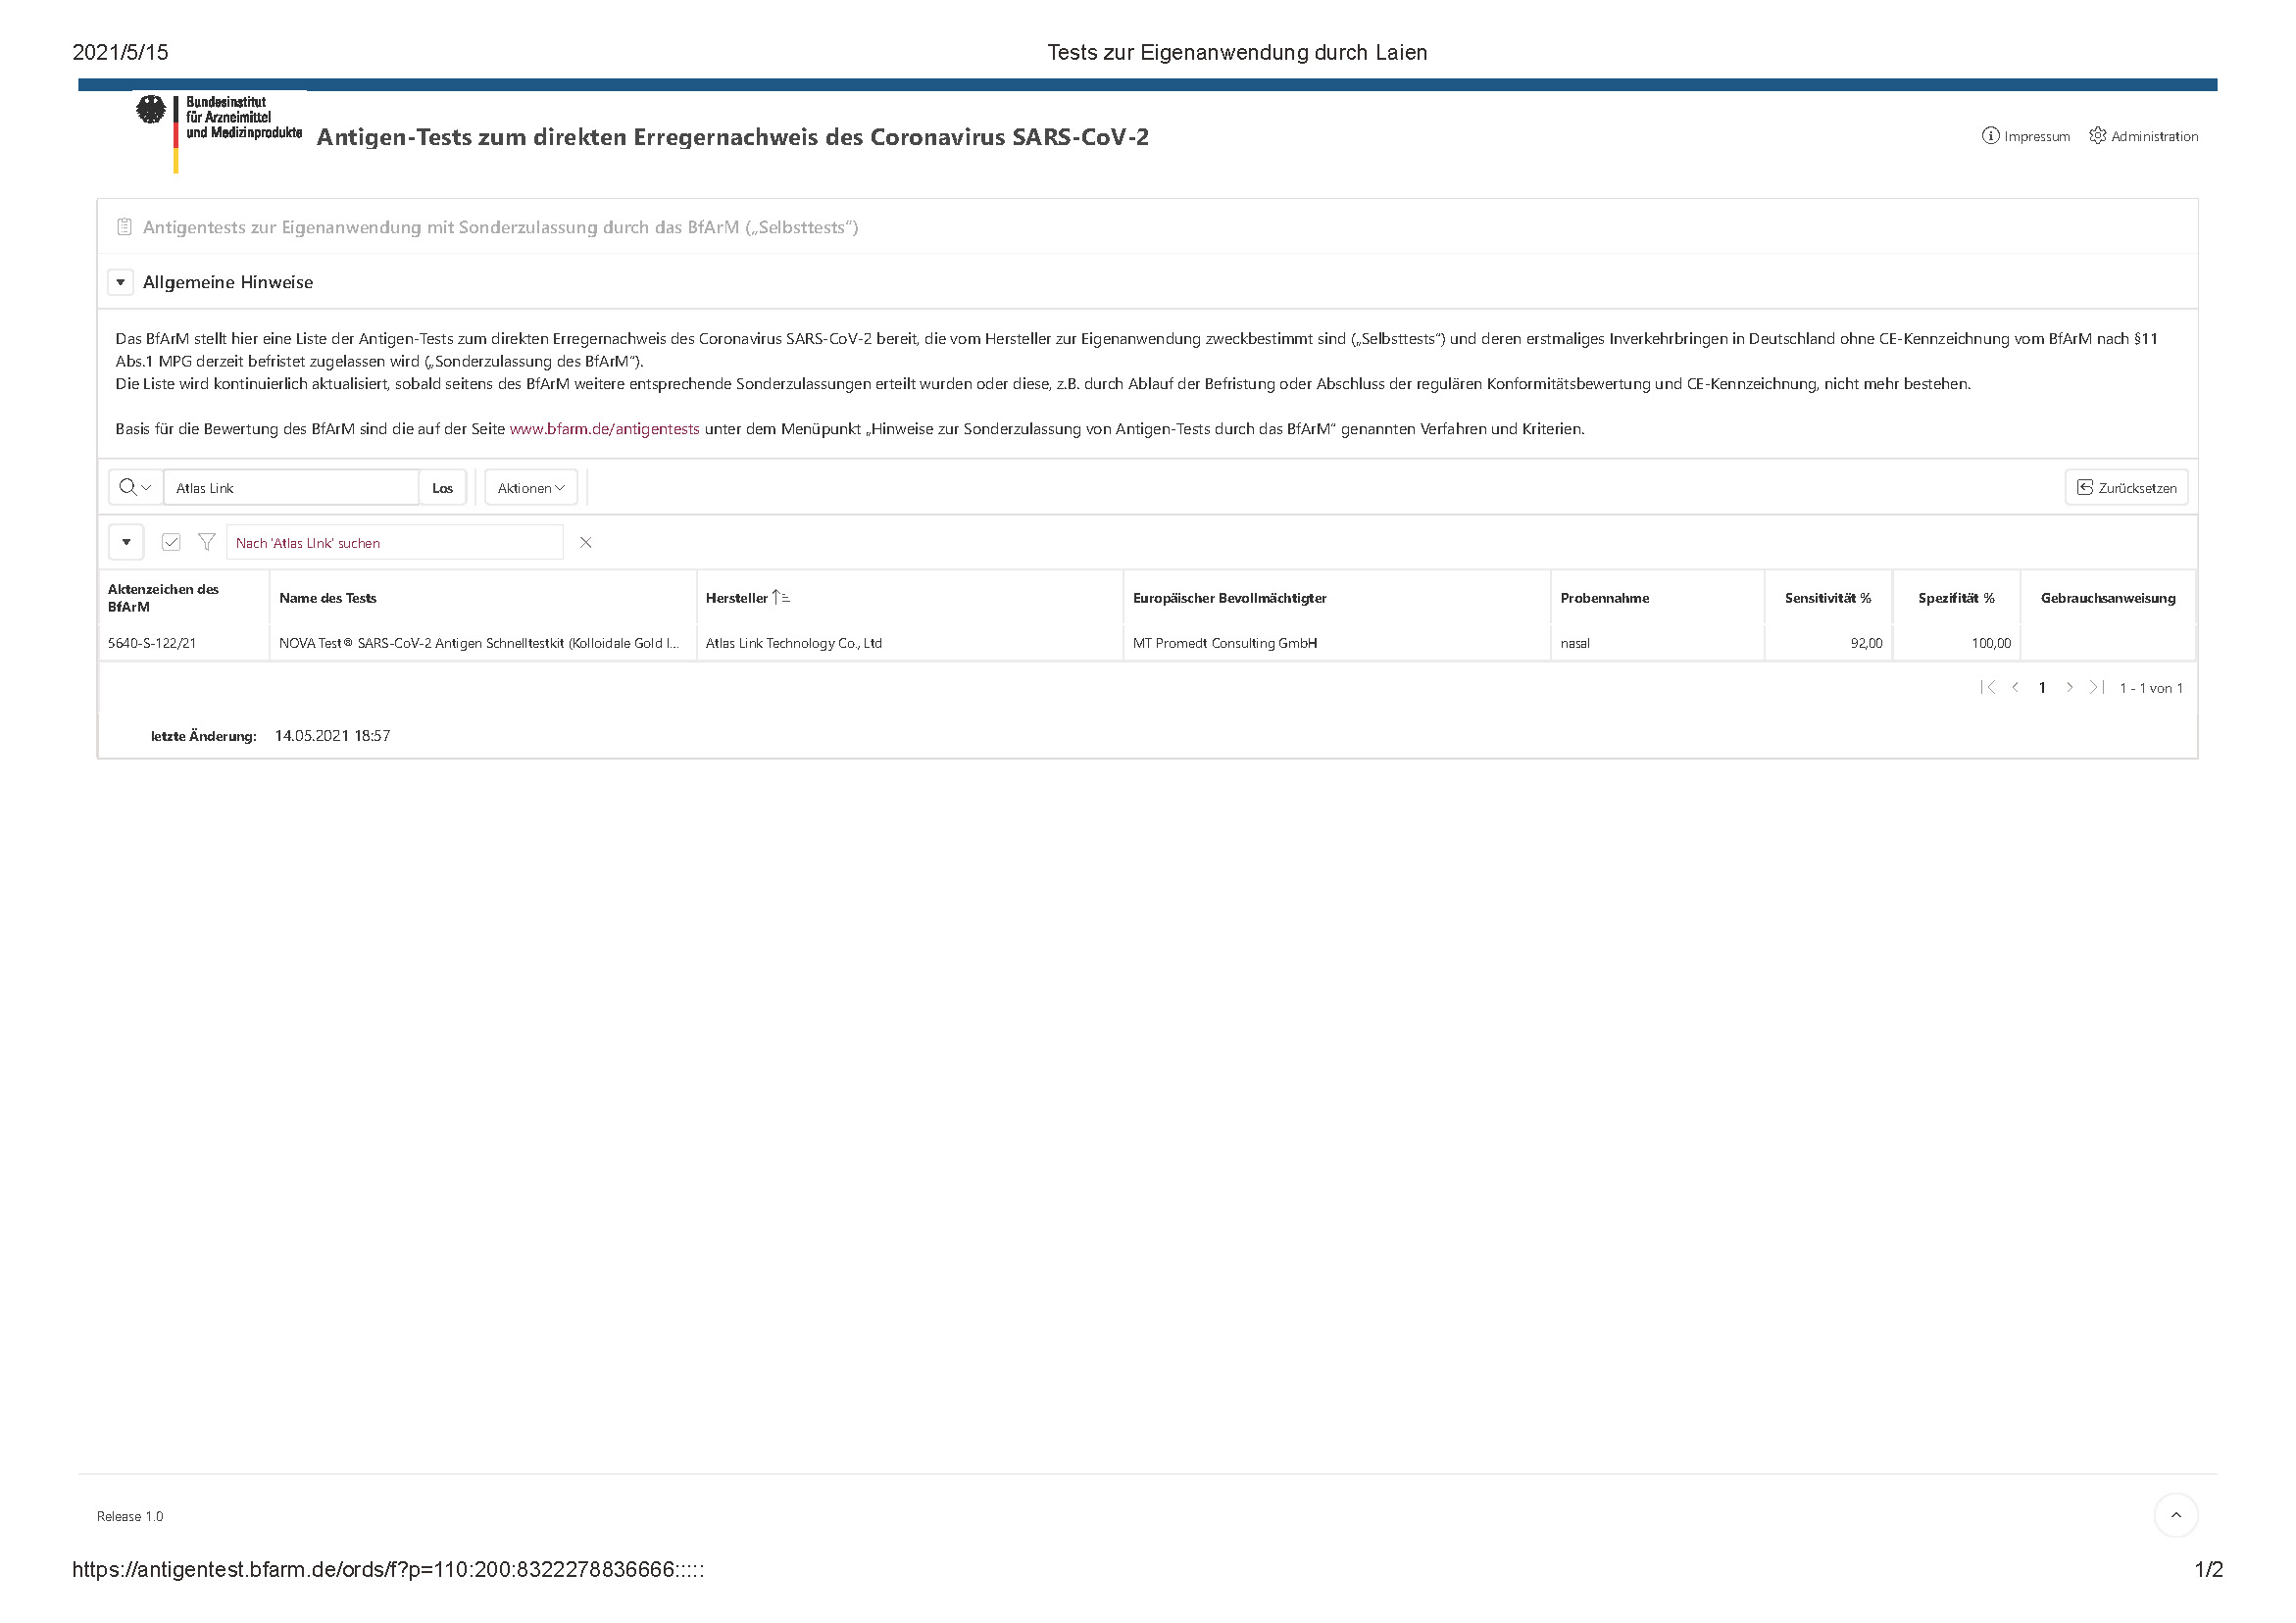Go to last page of results

point(2096,687)
